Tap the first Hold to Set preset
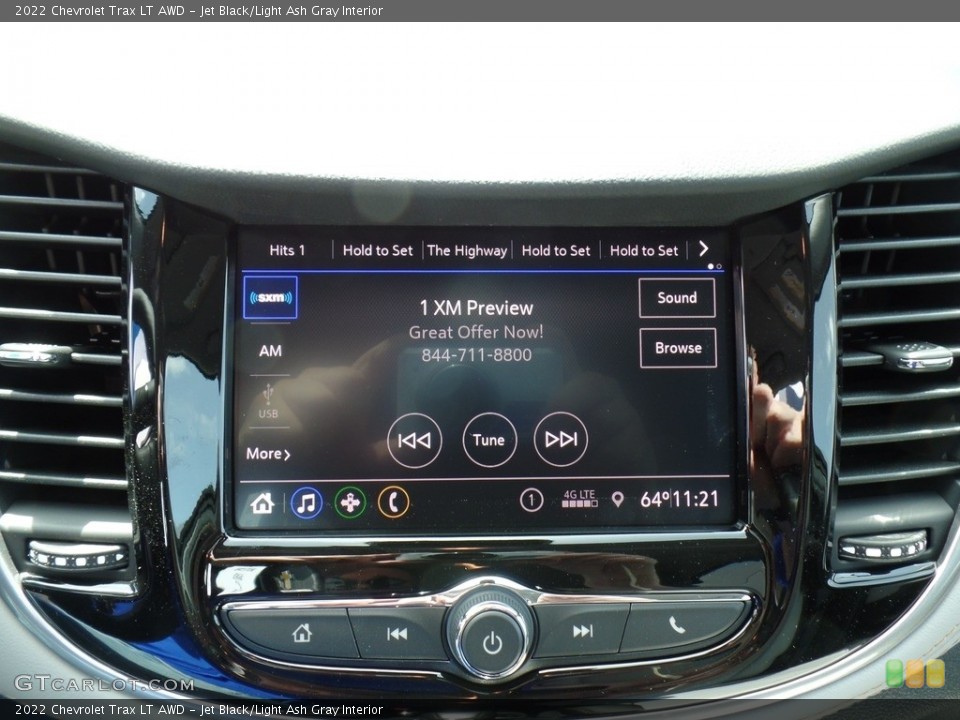This screenshot has height=720, width=960. [378, 250]
